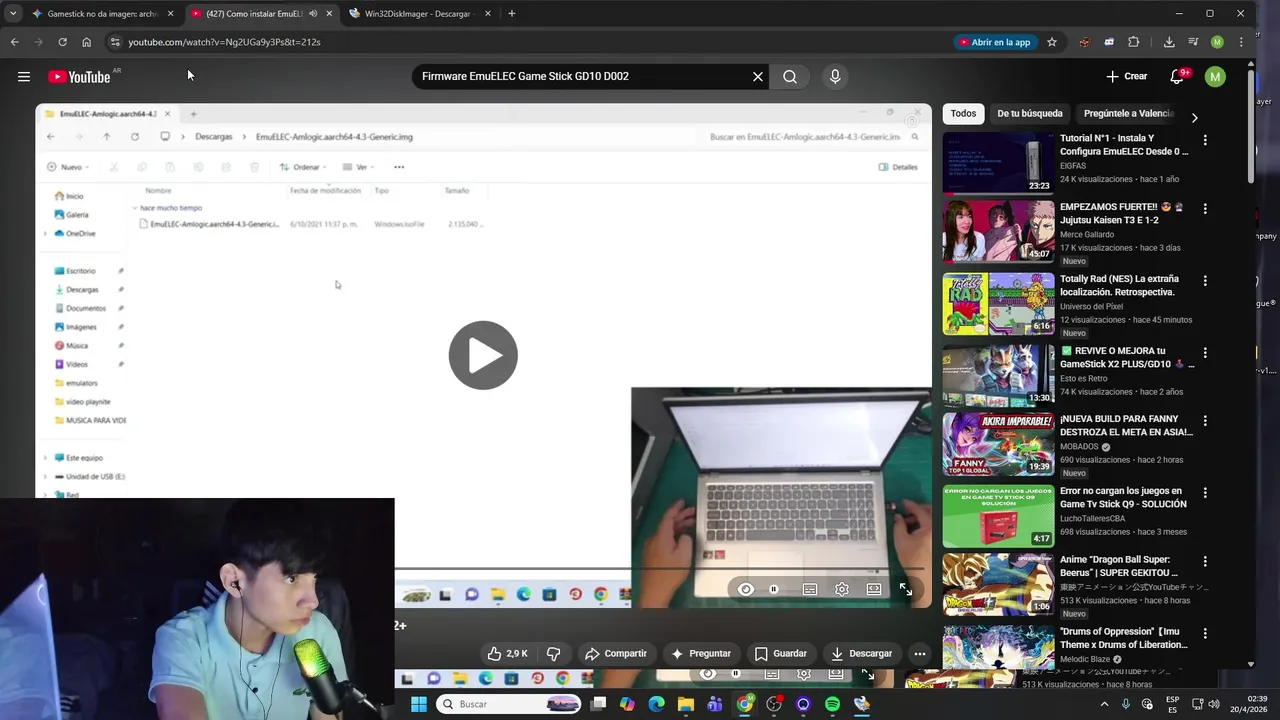
Task: Open the Totally Rad (NES) video title
Action: [1119, 286]
